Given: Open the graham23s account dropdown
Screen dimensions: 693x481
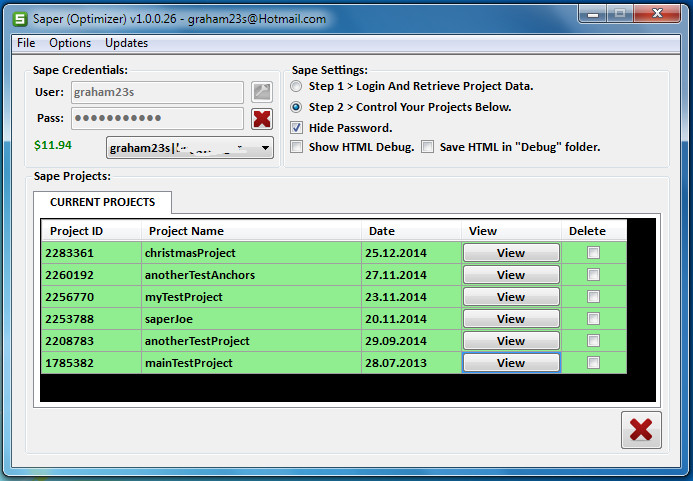Looking at the screenshot, I should pyautogui.click(x=190, y=148).
